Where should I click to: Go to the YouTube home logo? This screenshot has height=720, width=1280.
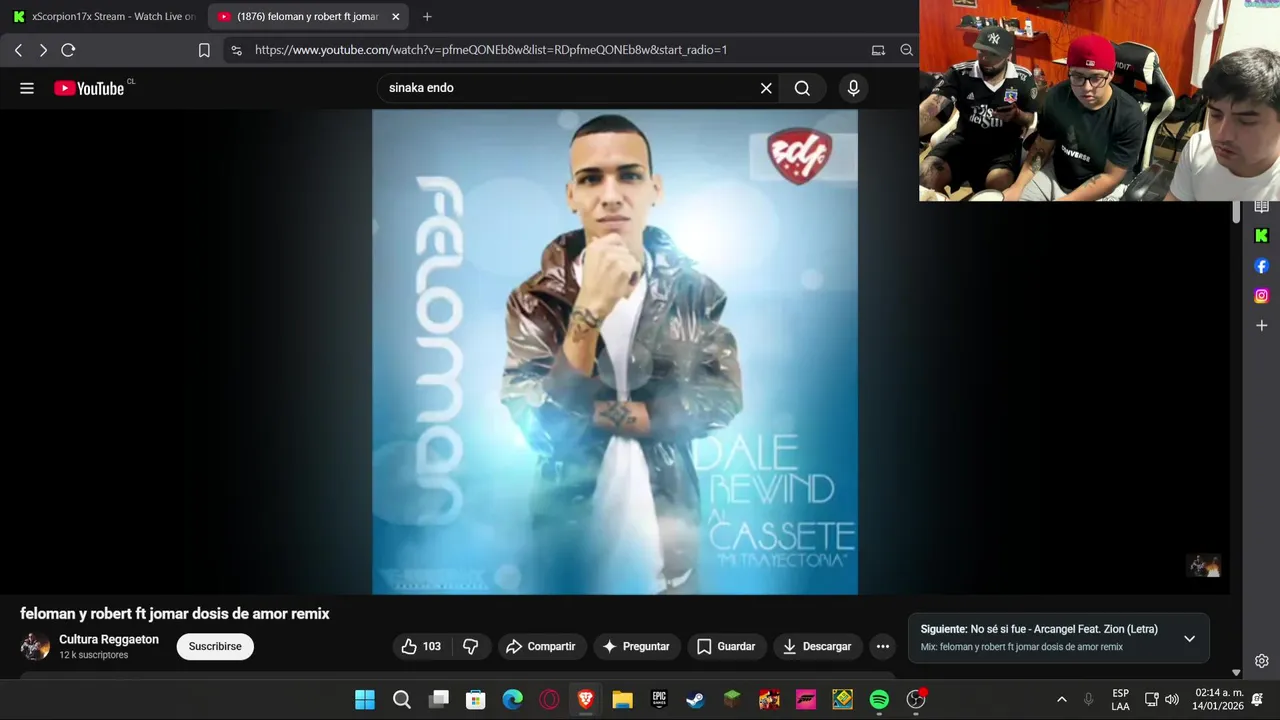[x=90, y=88]
